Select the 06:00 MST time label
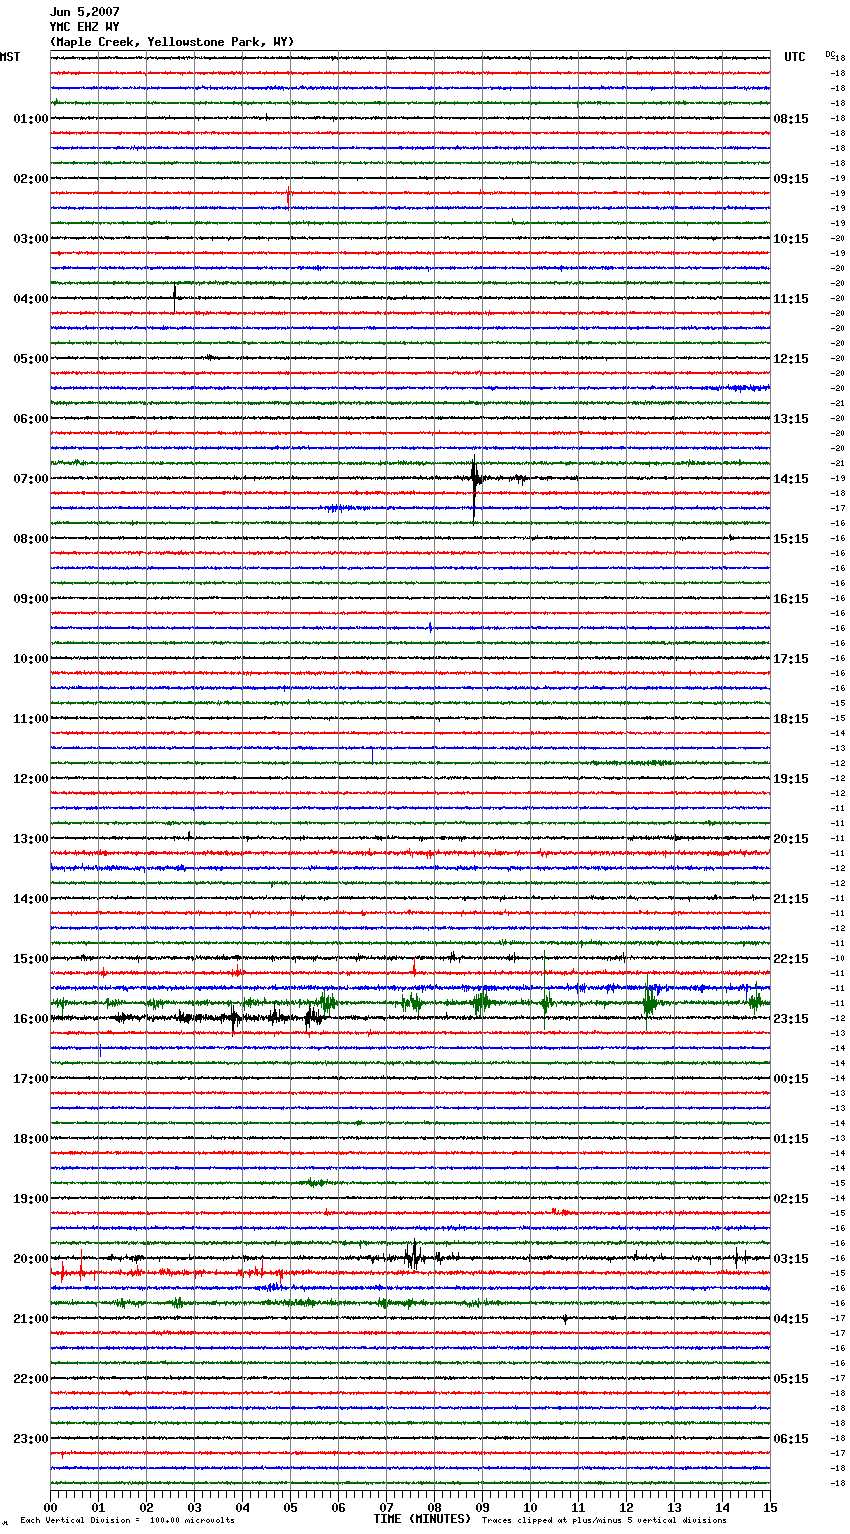 click(31, 419)
